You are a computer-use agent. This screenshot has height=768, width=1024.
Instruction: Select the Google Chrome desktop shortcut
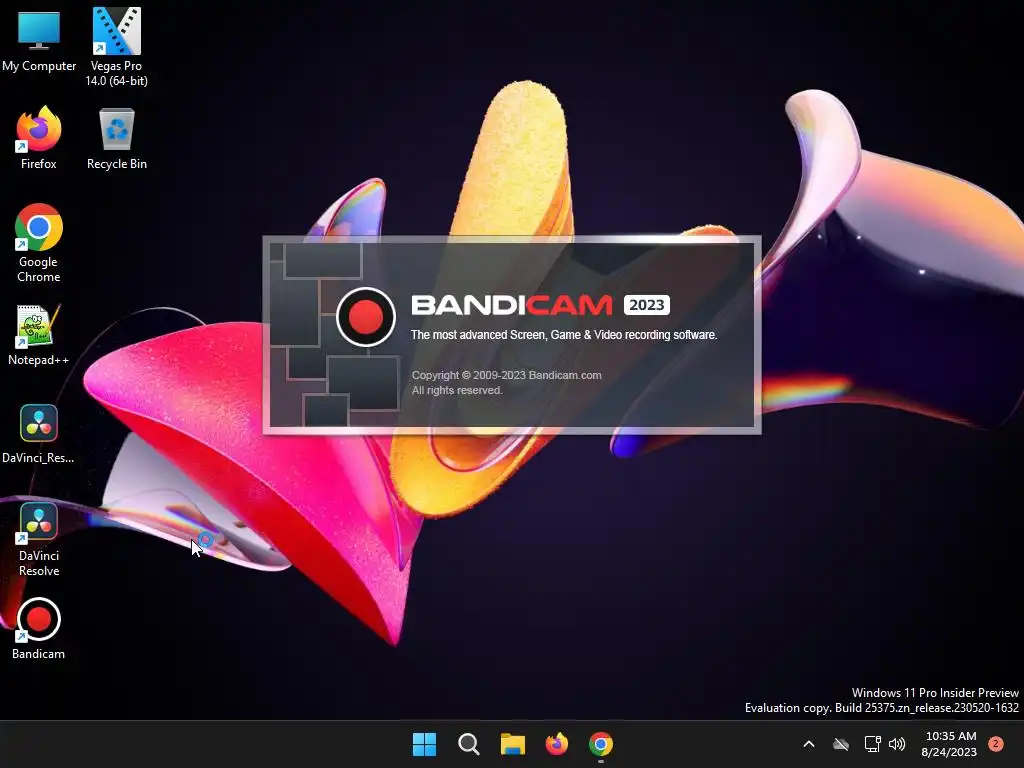tap(39, 243)
